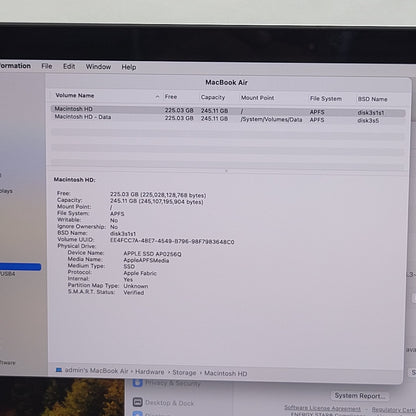Toggle the Volume Name sort arrow

pos(157,97)
